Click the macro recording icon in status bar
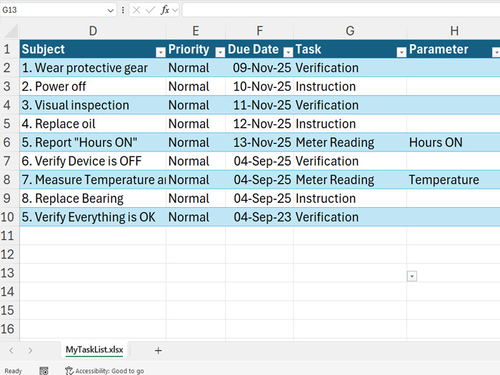 click(x=44, y=371)
